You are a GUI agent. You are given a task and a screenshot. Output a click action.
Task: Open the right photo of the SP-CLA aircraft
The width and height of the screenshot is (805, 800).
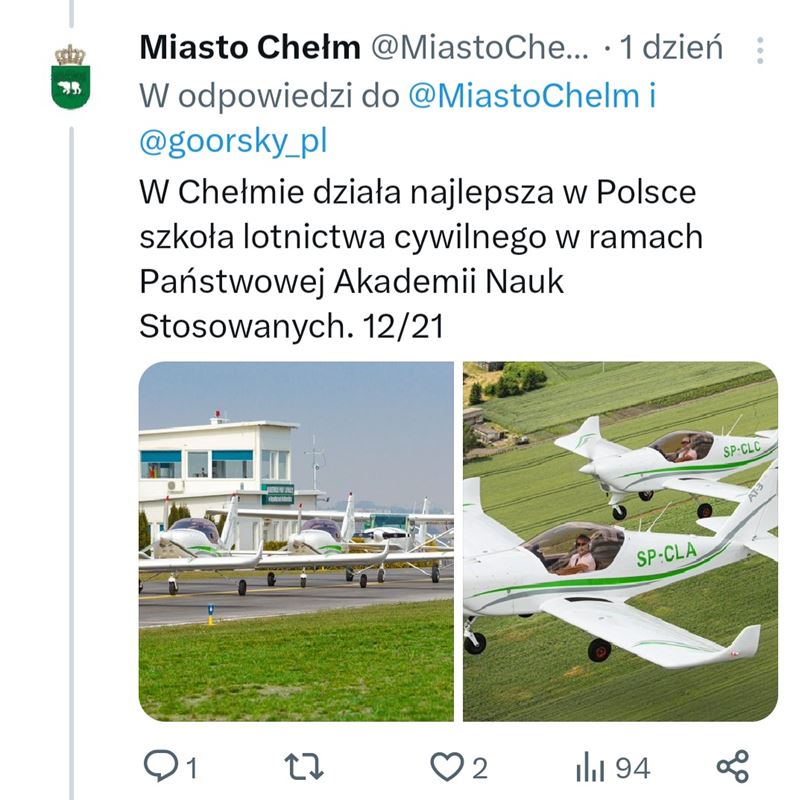[x=620, y=541]
